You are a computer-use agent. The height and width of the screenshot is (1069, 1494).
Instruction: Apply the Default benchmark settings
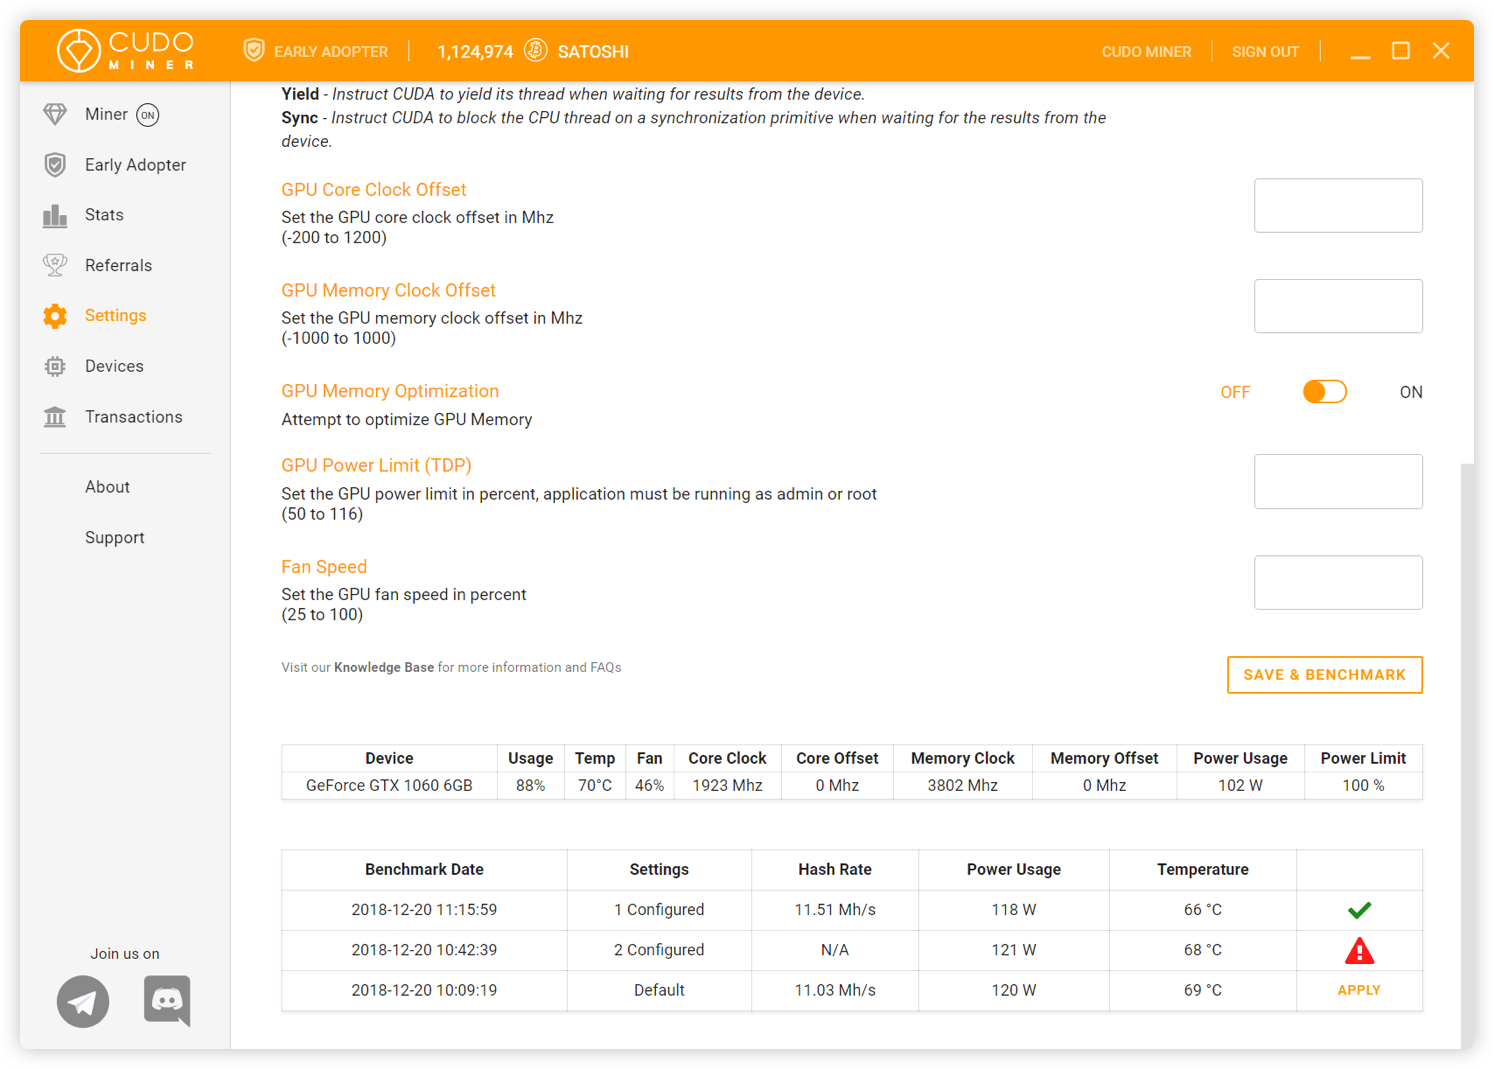[1359, 990]
